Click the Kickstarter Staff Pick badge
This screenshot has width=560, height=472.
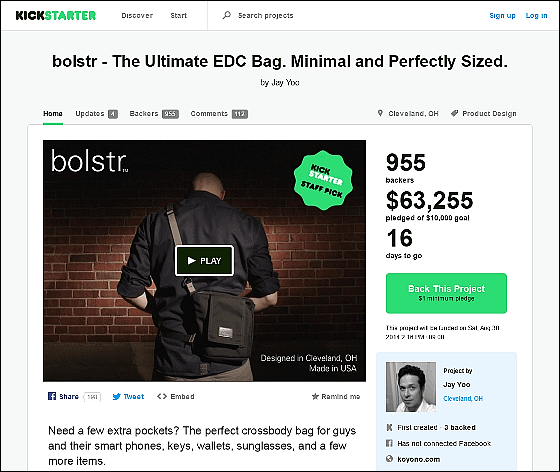click(x=323, y=180)
